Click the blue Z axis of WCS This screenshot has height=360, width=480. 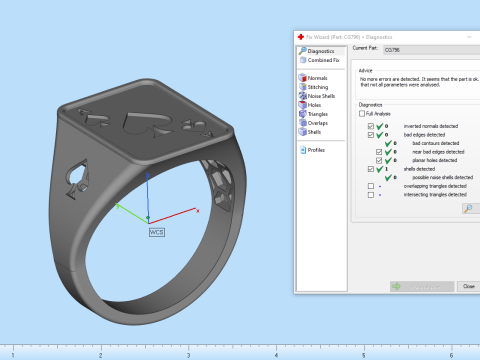pos(147,197)
